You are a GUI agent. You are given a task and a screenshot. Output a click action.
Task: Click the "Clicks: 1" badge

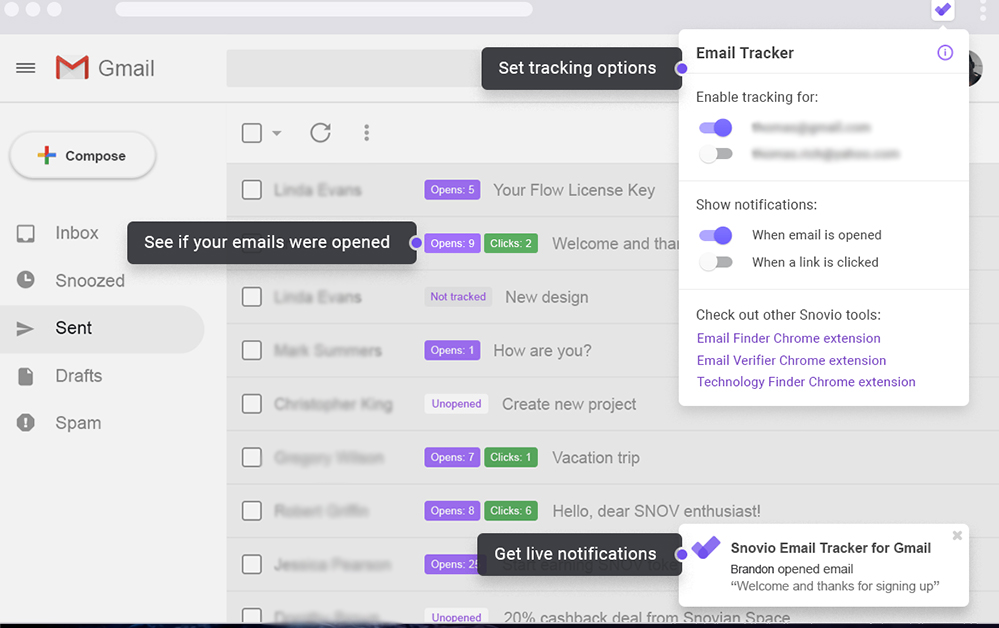510,457
